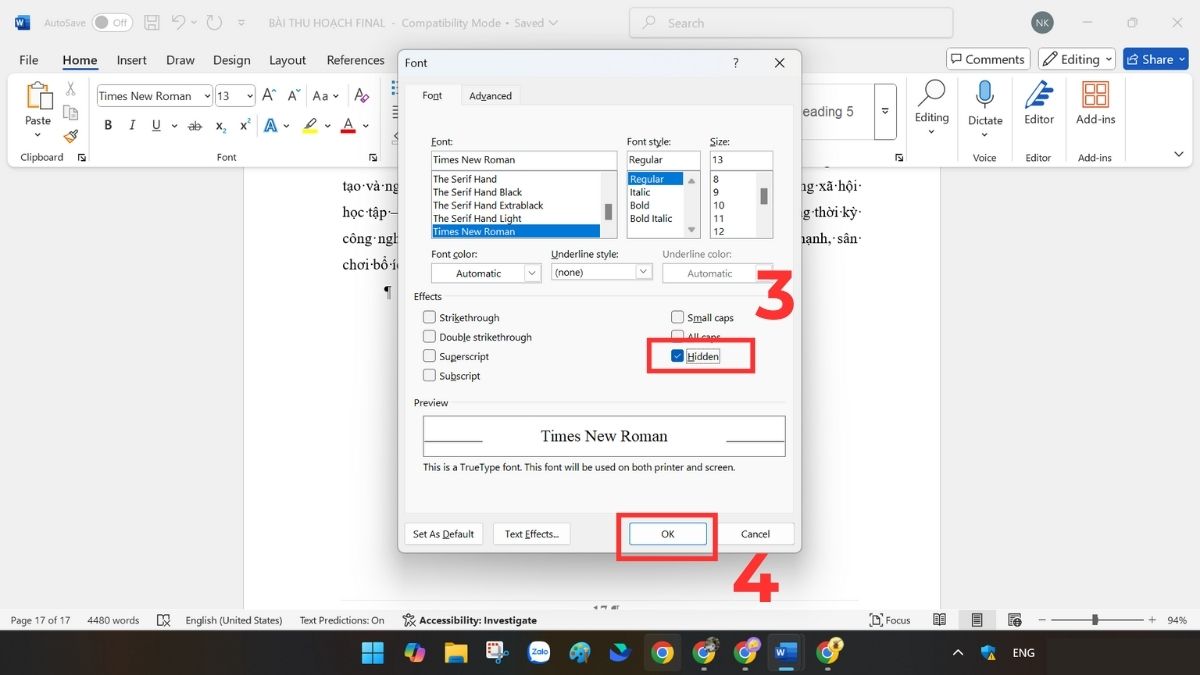Uncheck the Hidden checkbox
The image size is (1200, 675).
click(678, 356)
